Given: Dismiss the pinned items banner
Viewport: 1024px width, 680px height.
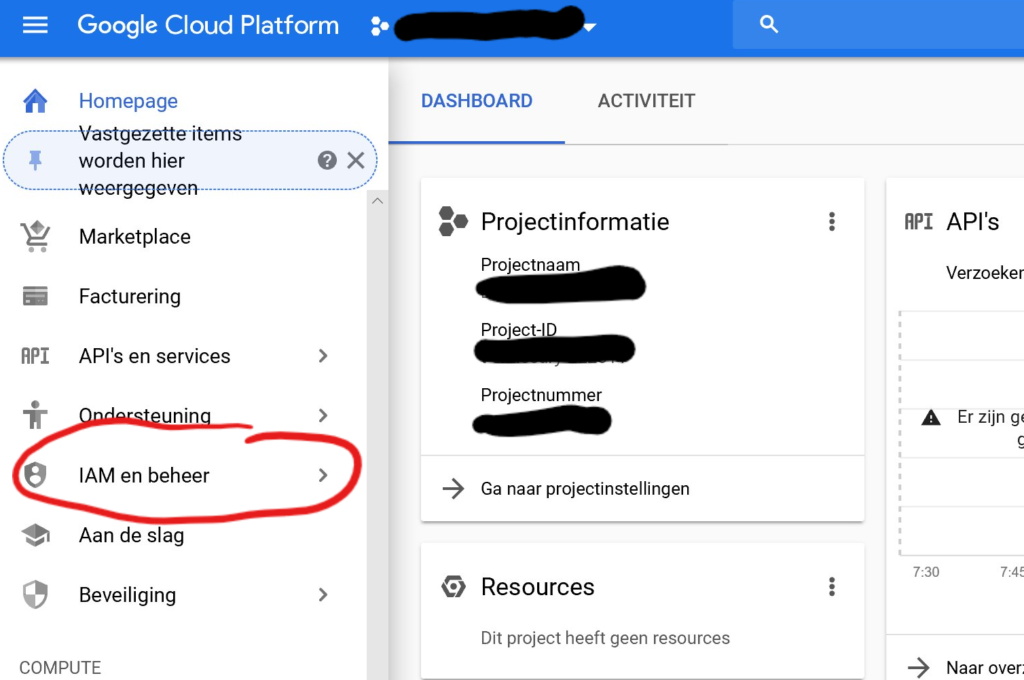Looking at the screenshot, I should 356,160.
